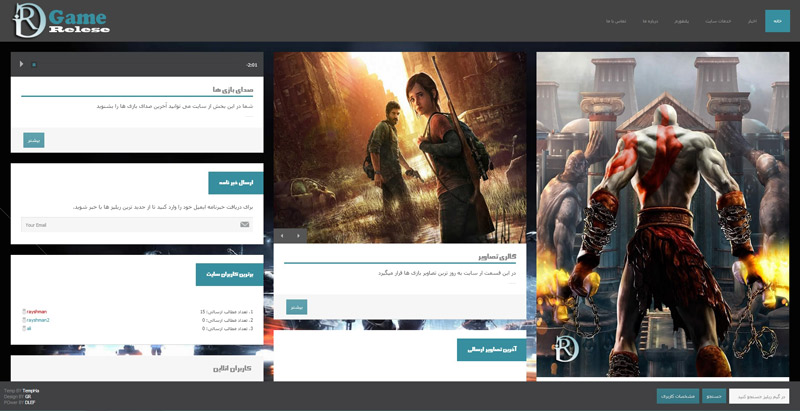The height and width of the screenshot is (411, 800).
Task: Click the God of War Kratos image
Action: pos(663,214)
